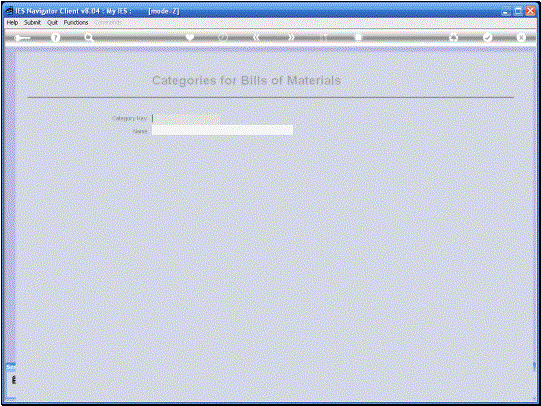Click the key icon in the toolbar

(22, 38)
